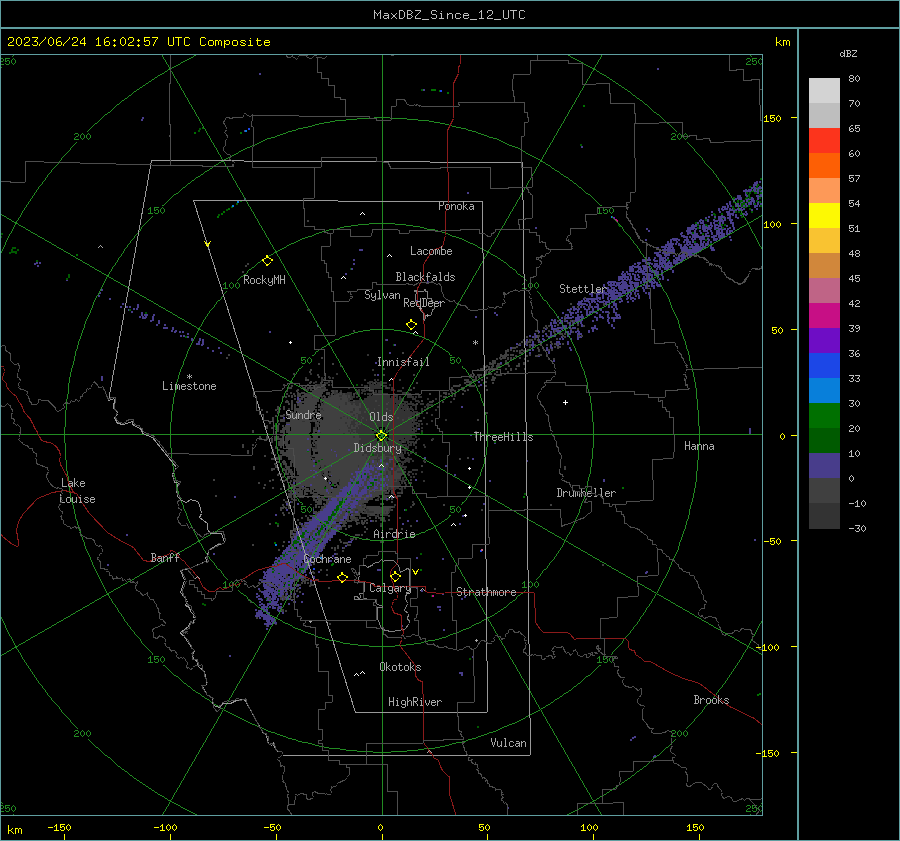Screen dimensions: 900x841
Task: Click the Drumheller label
Action: click(x=586, y=493)
